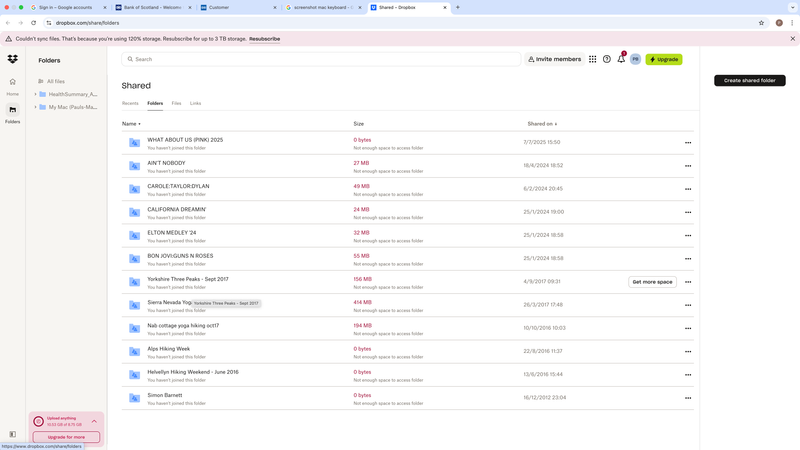This screenshot has width=800, height=450.
Task: Switch to the Links tab
Action: click(x=195, y=103)
